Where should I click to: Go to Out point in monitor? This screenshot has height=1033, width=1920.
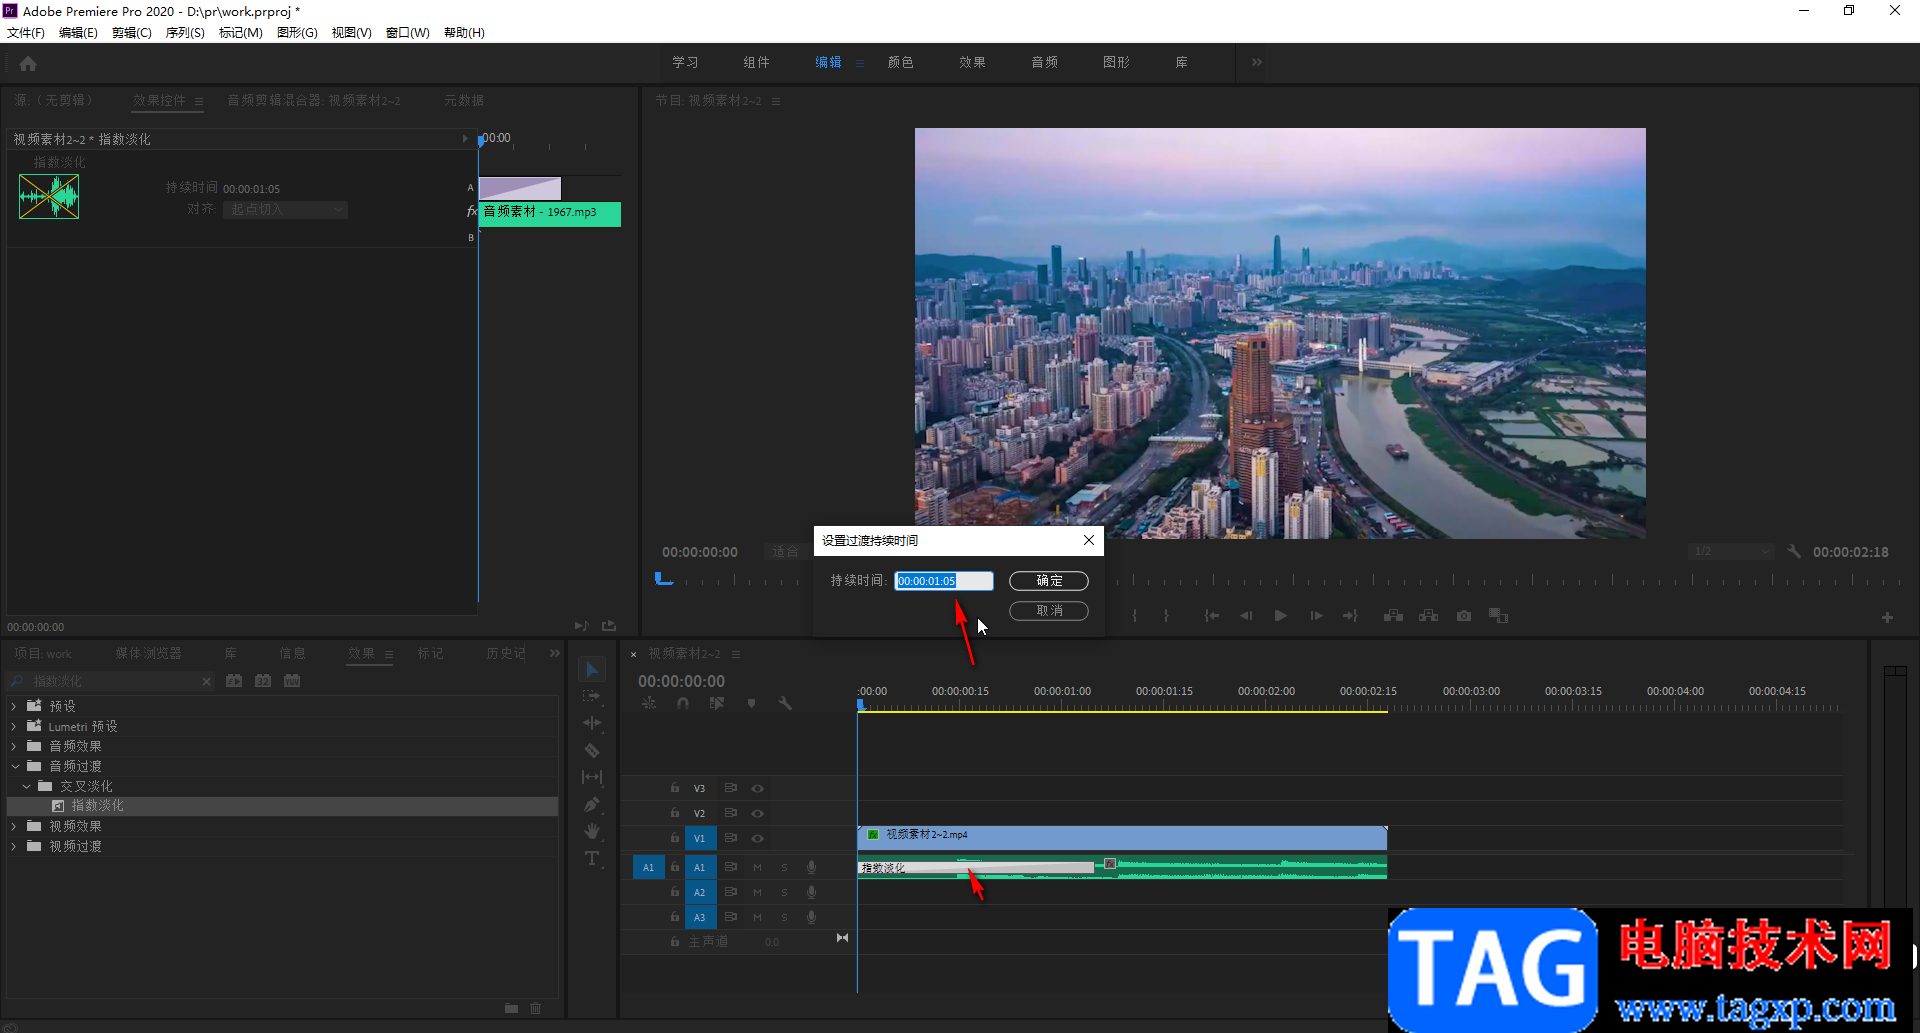1350,616
